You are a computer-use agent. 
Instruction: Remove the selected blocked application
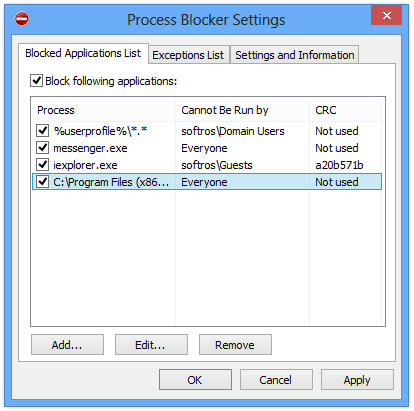click(235, 345)
